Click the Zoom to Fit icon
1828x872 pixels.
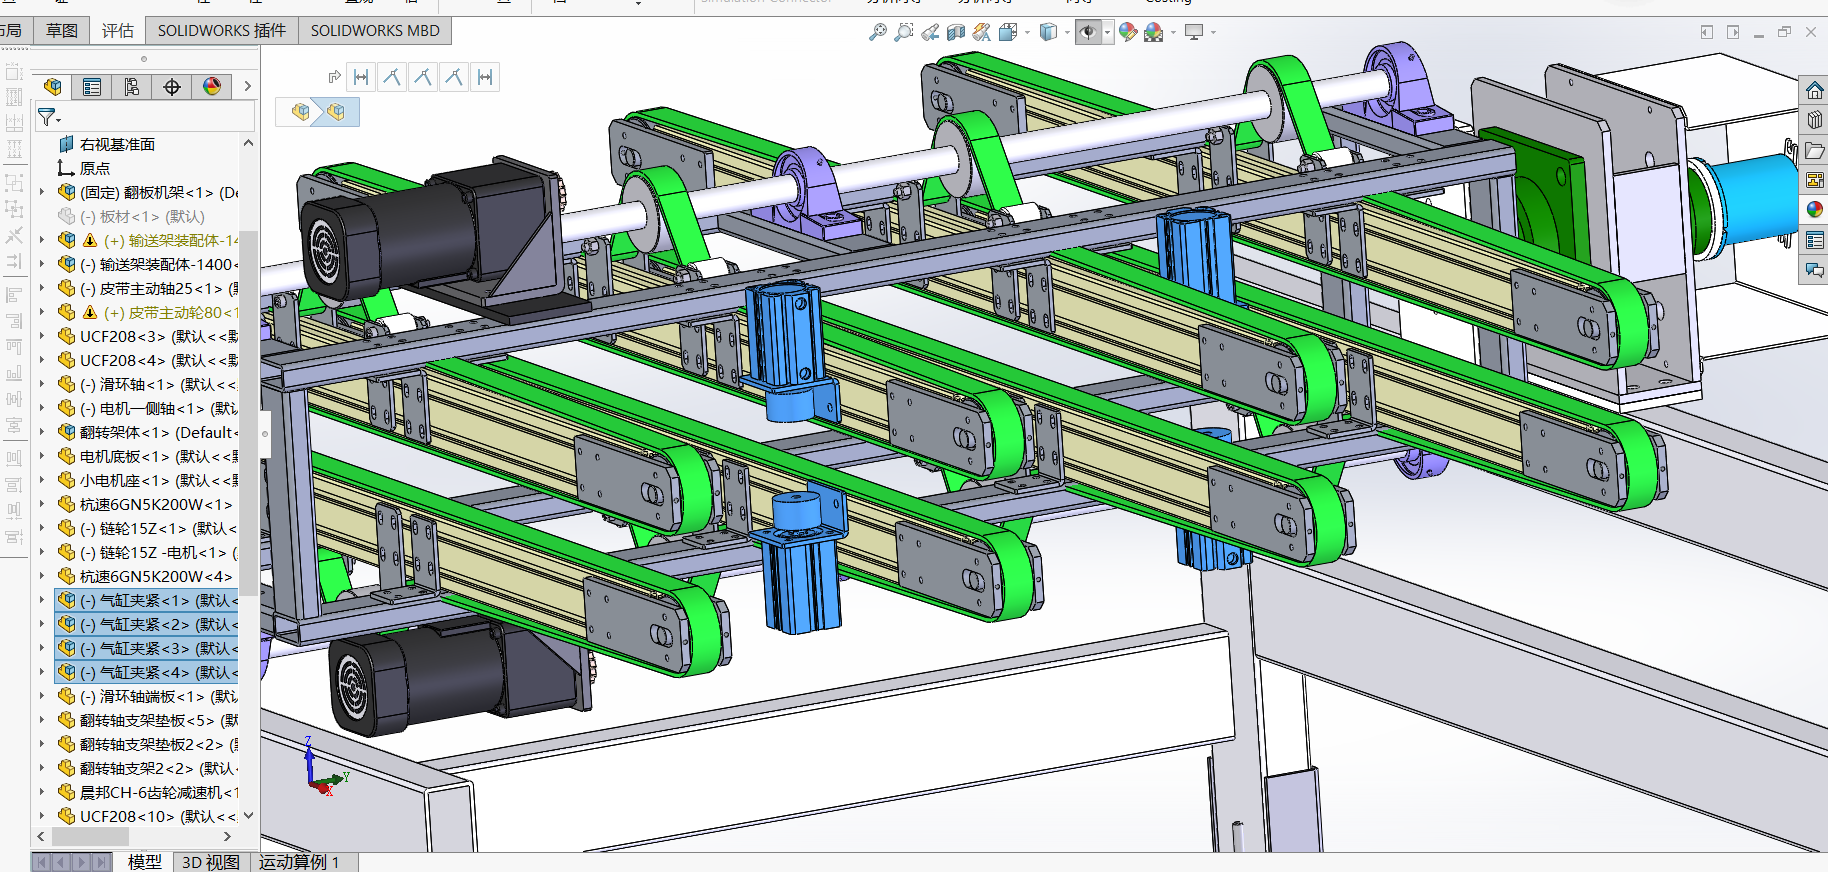click(877, 32)
